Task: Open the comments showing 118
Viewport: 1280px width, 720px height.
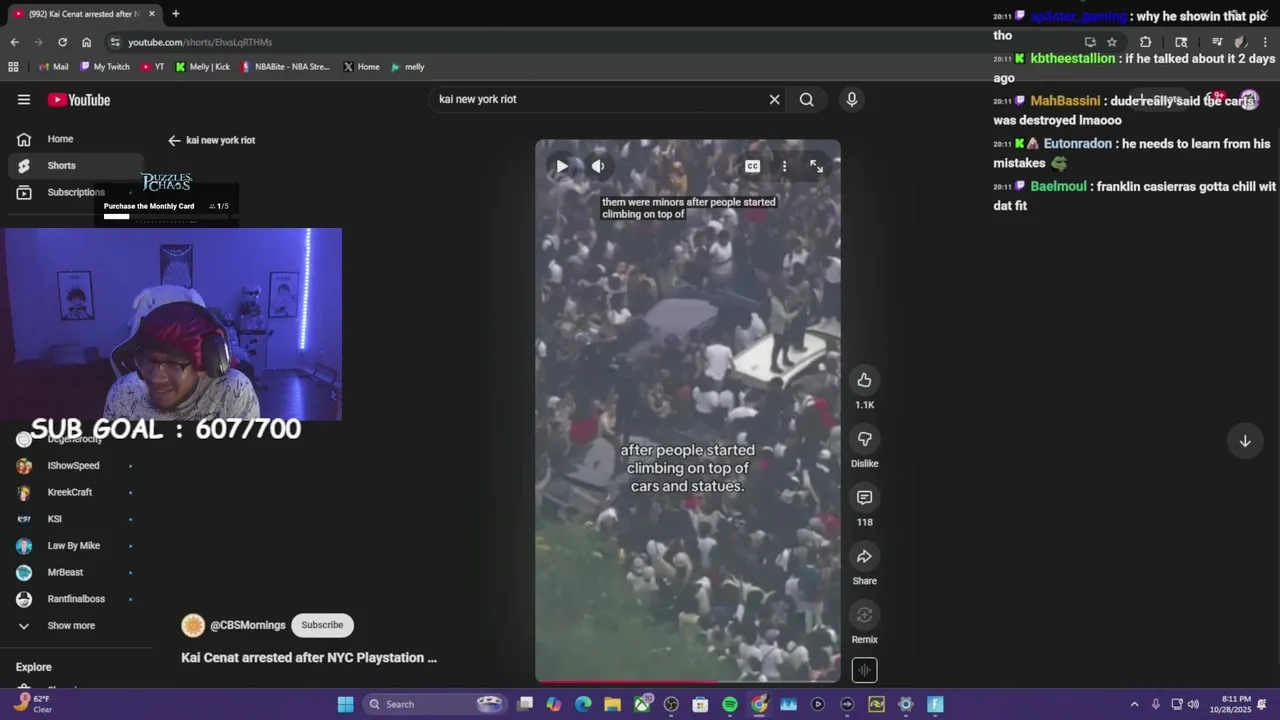Action: (x=864, y=497)
